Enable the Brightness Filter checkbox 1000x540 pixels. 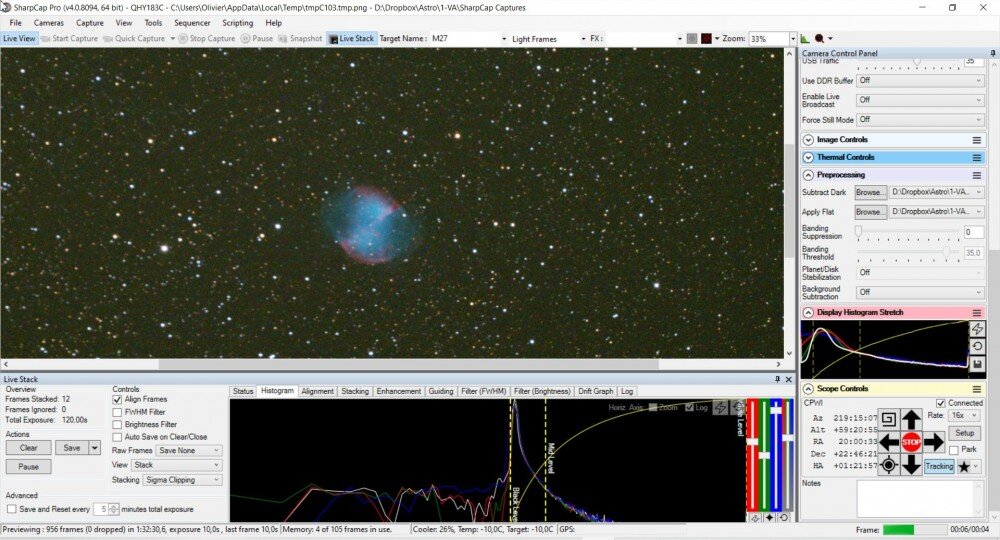tap(117, 425)
